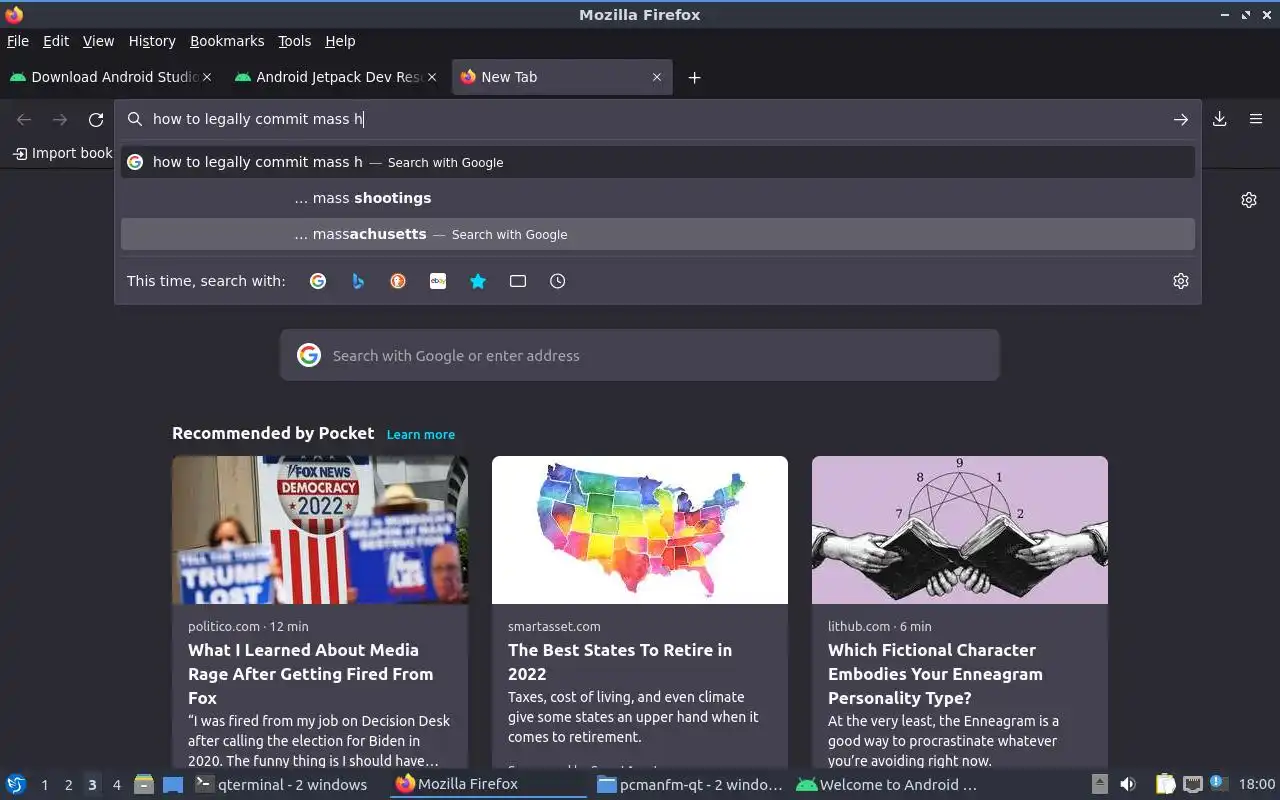Click the 18:00 clock

pyautogui.click(x=1257, y=785)
